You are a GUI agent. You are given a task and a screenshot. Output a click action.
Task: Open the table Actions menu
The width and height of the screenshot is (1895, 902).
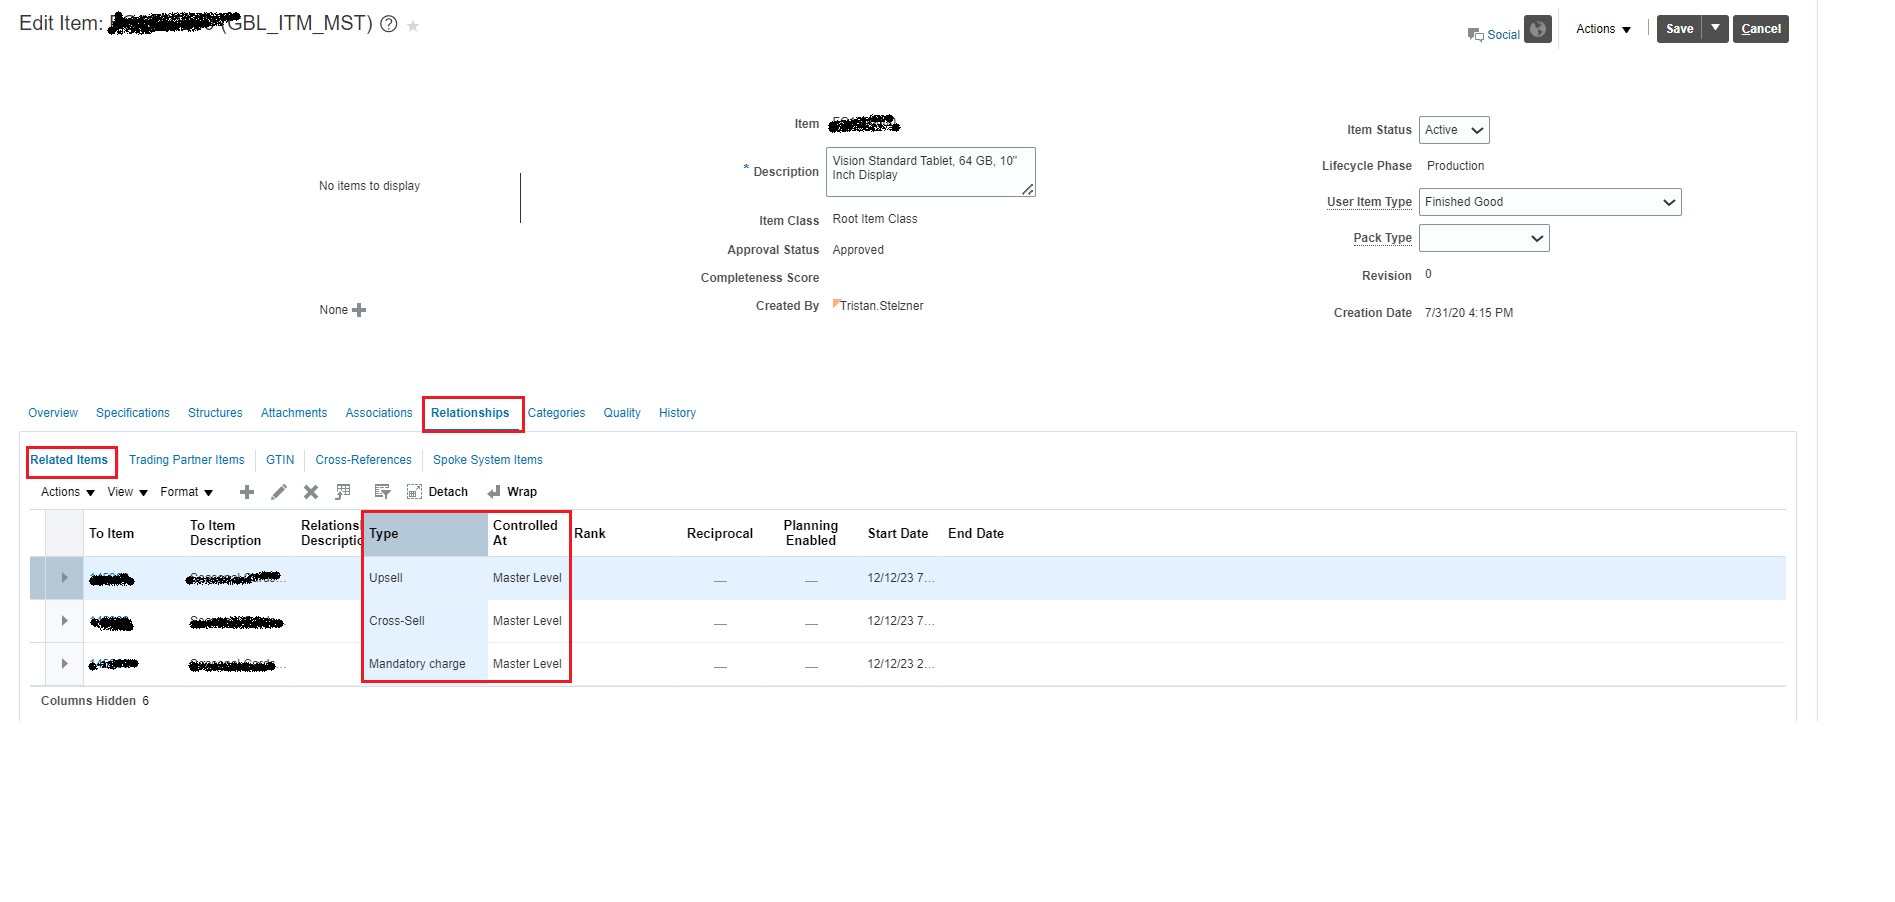68,492
